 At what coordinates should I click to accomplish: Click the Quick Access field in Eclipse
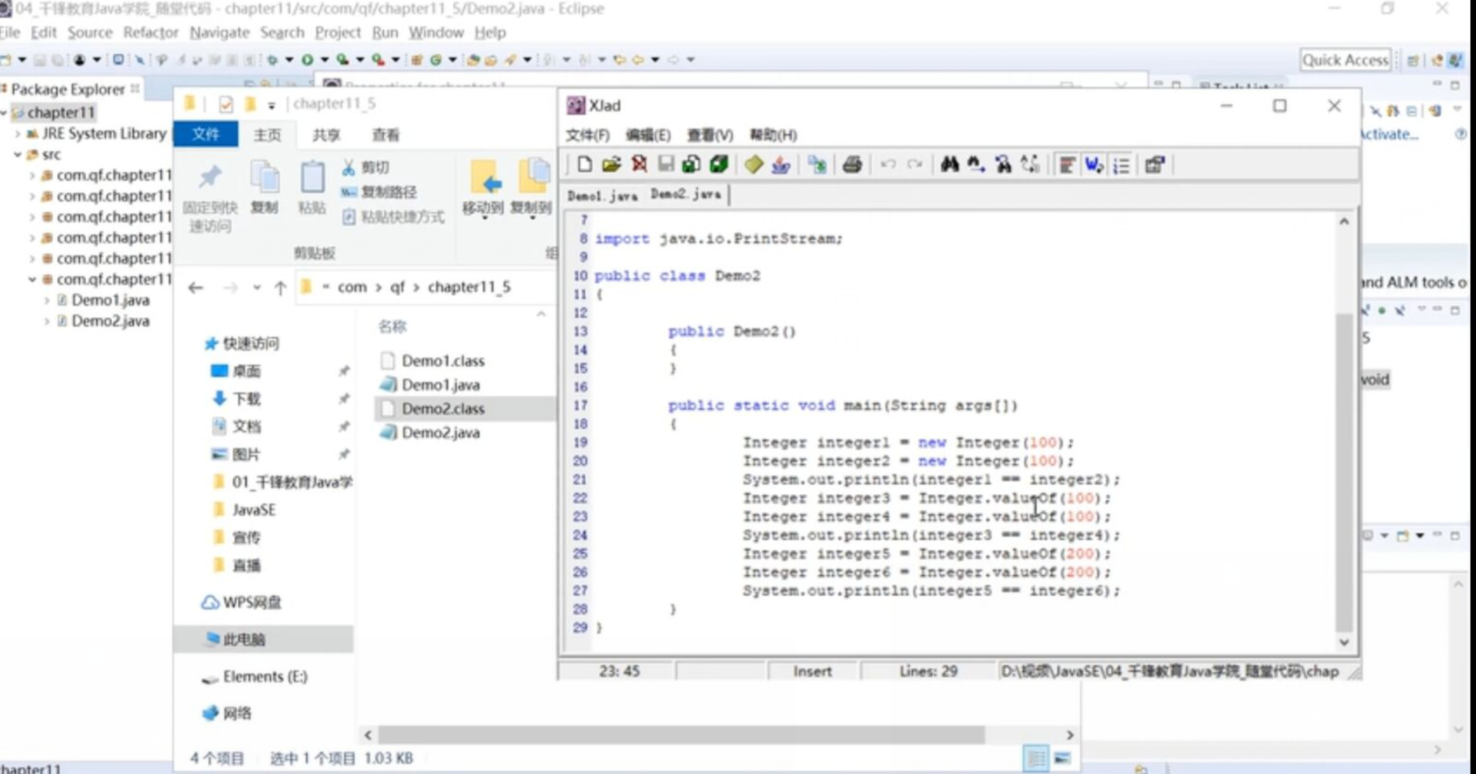pos(1345,60)
